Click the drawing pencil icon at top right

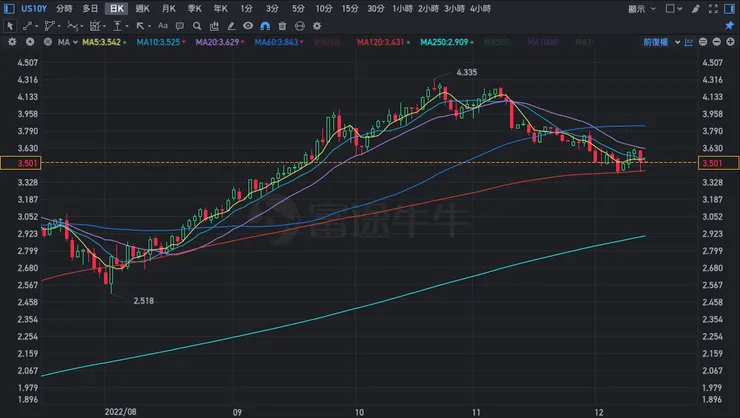696,8
